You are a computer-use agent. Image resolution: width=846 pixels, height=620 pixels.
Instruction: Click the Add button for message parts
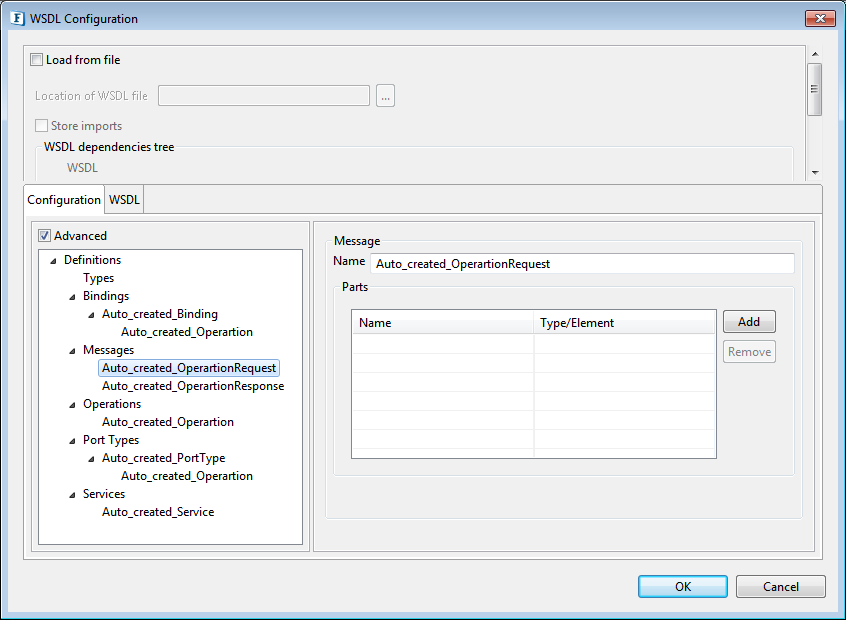pos(749,322)
